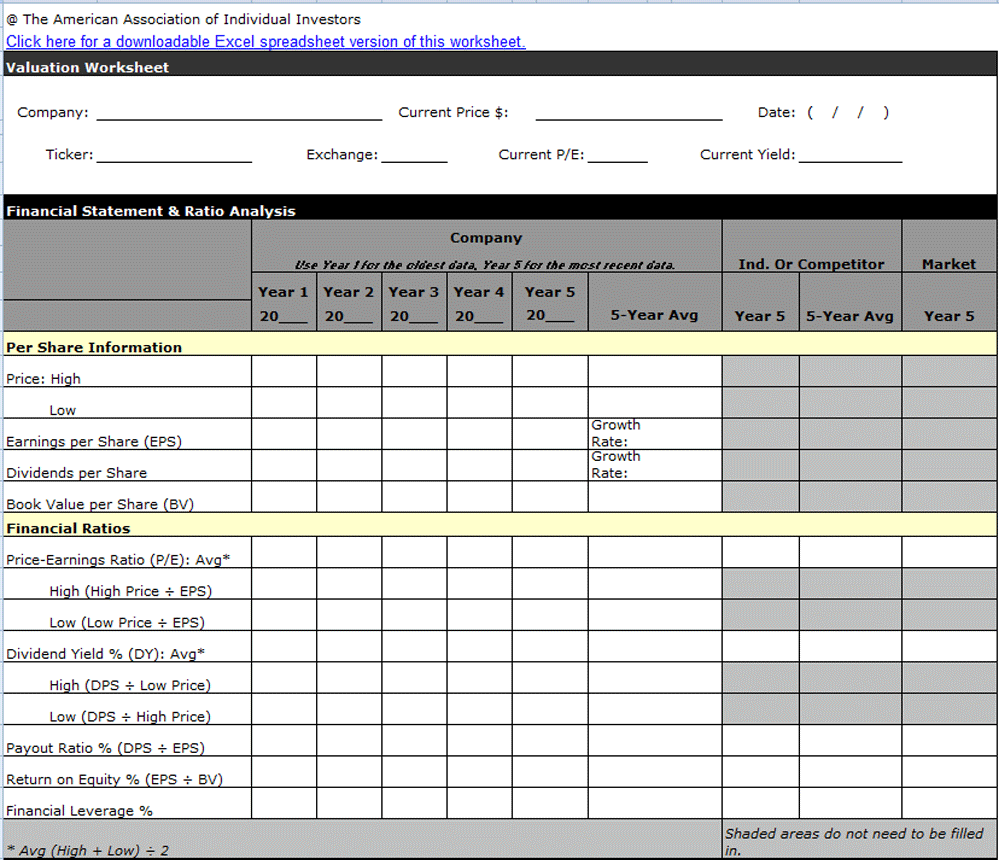
Task: Click the 'Use Year 1 for the oldest data' instruction
Action: click(x=485, y=264)
